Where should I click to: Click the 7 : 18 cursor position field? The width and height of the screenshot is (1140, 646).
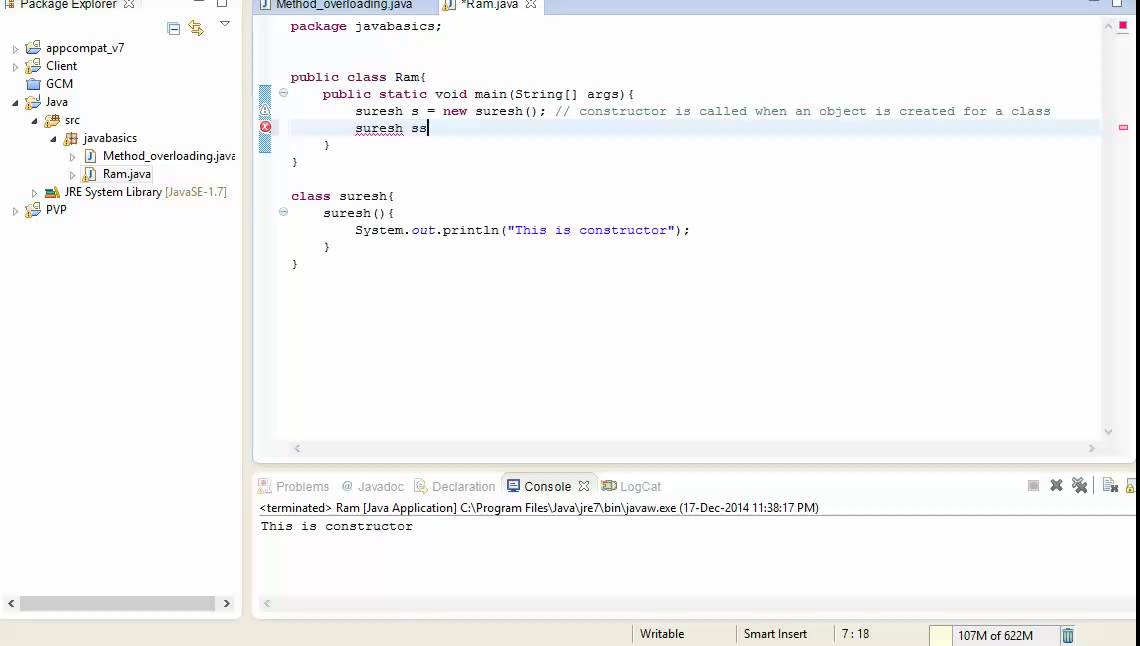(855, 634)
